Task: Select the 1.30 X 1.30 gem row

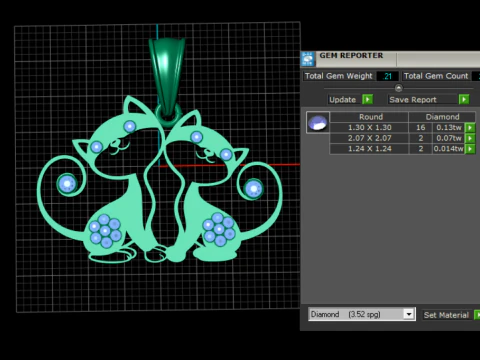Action: [402, 127]
